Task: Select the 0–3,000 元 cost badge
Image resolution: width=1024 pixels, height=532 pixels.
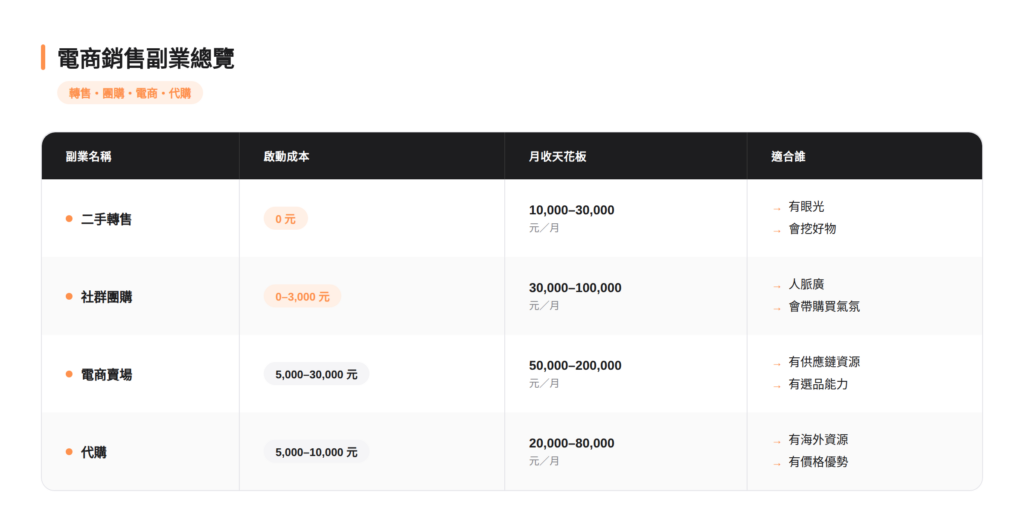Action: 302,297
